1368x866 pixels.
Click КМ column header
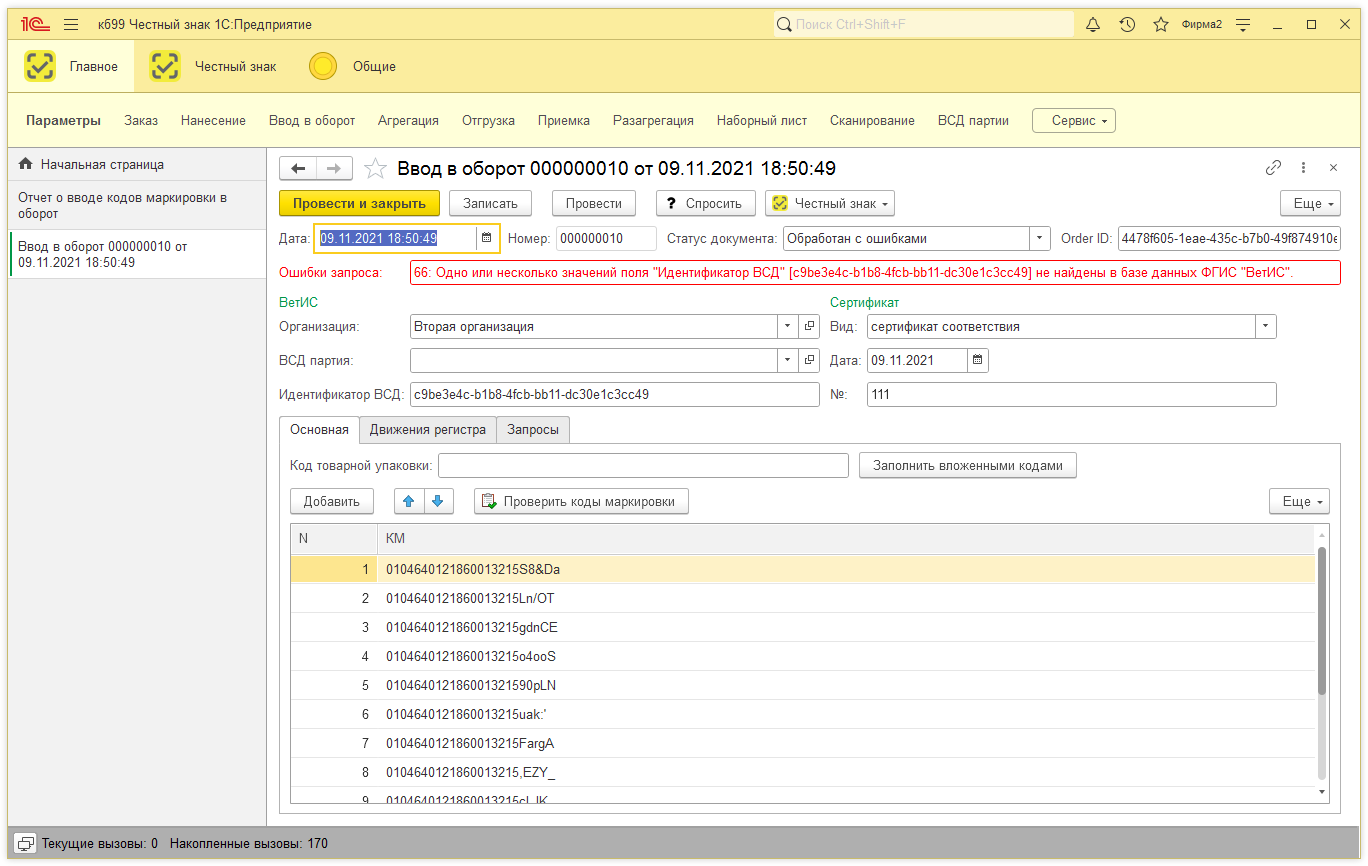tap(846, 538)
